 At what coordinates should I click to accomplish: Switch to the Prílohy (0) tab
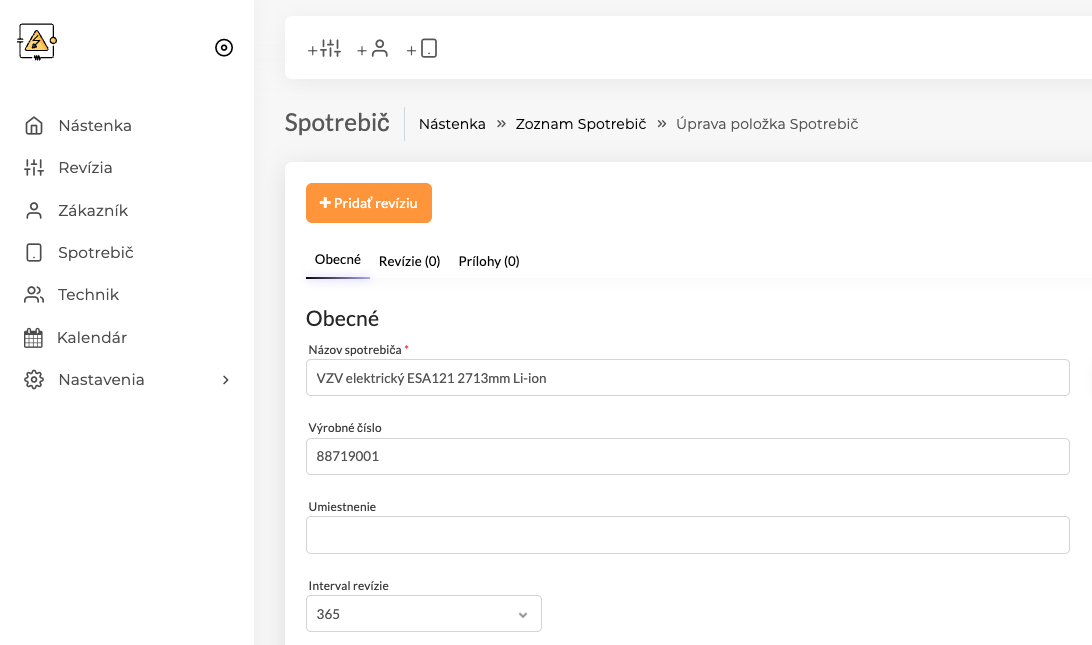pyautogui.click(x=489, y=261)
